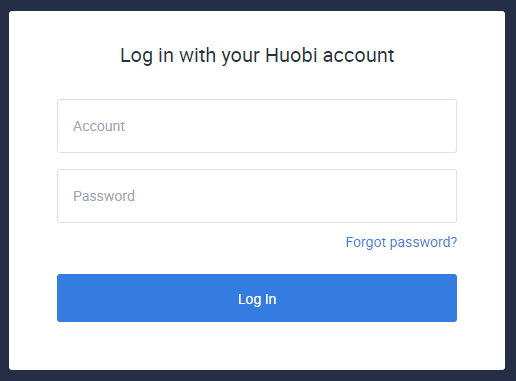Place cursor in the Password box
Screen dimensions: 516x381
click(257, 196)
